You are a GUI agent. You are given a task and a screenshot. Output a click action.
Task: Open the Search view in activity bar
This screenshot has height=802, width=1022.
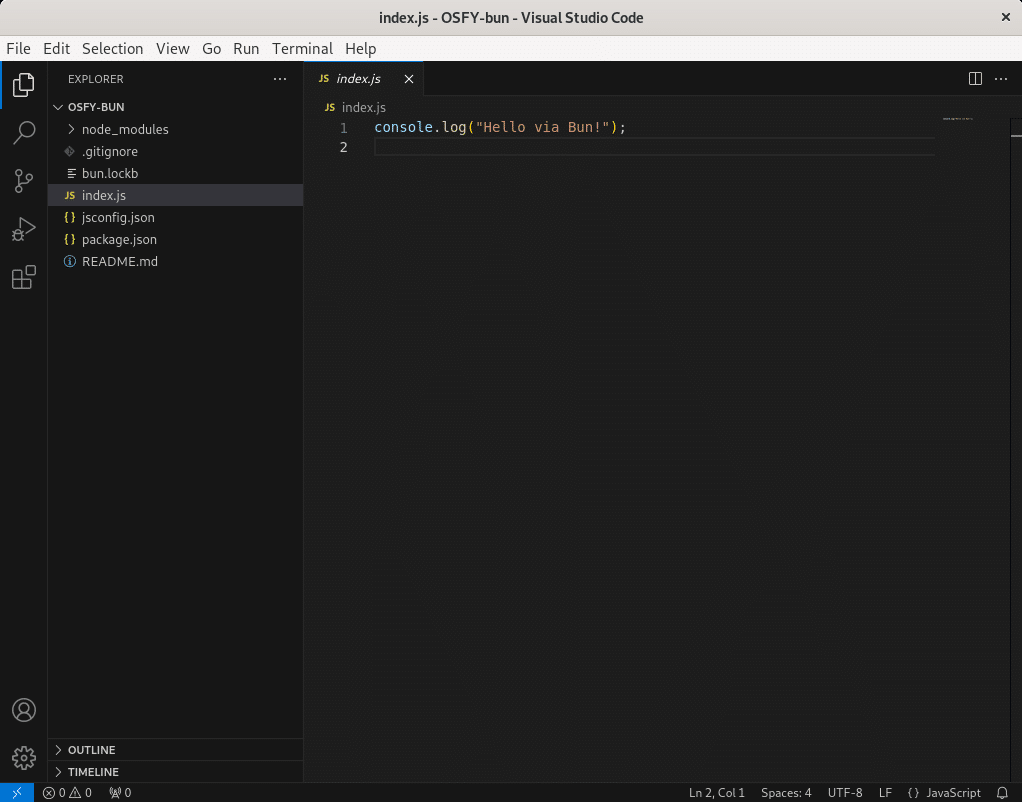click(x=24, y=132)
